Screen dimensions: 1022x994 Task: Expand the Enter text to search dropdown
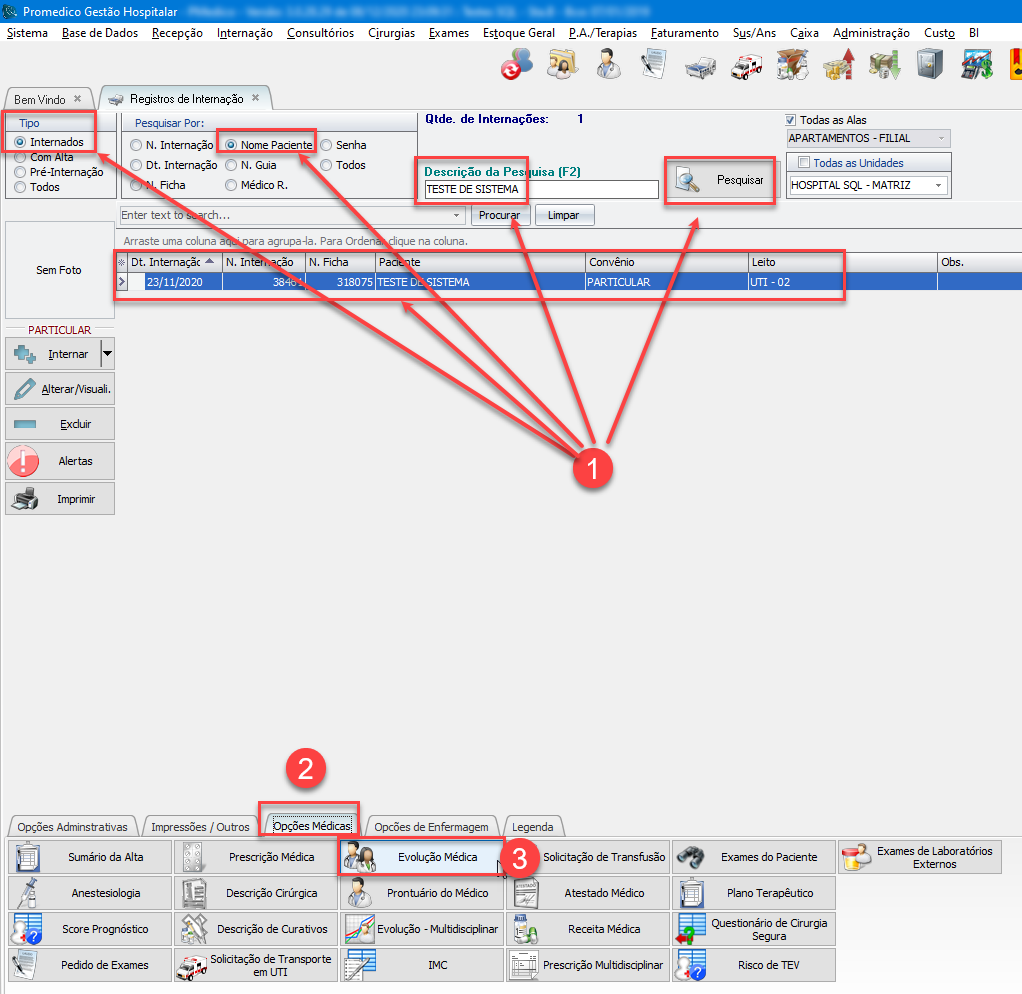[457, 215]
